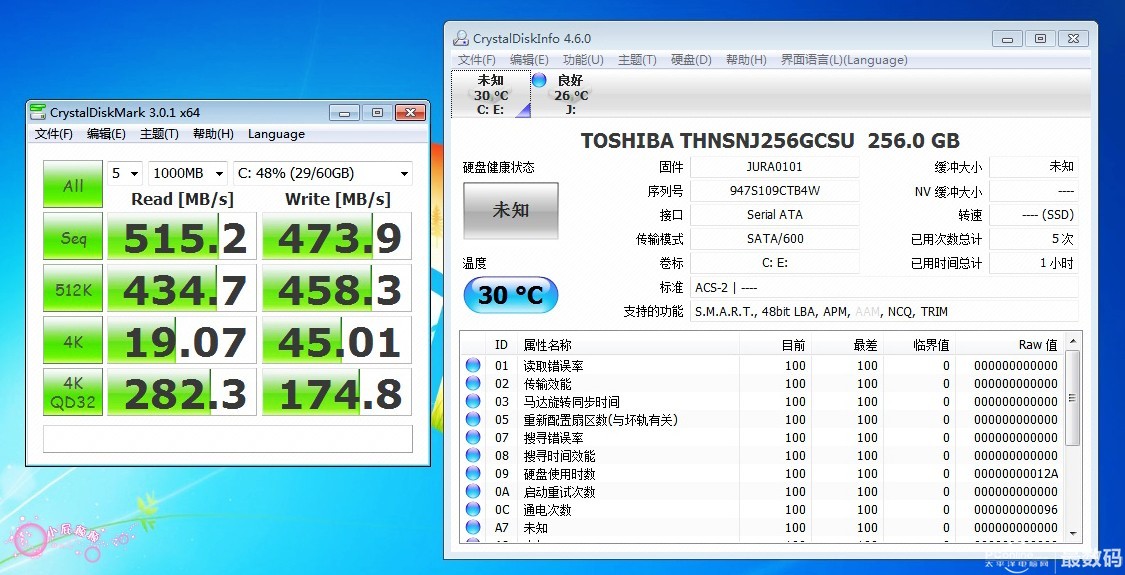Click the Raw 值 column header
Image resolution: width=1125 pixels, height=575 pixels.
pos(1009,345)
